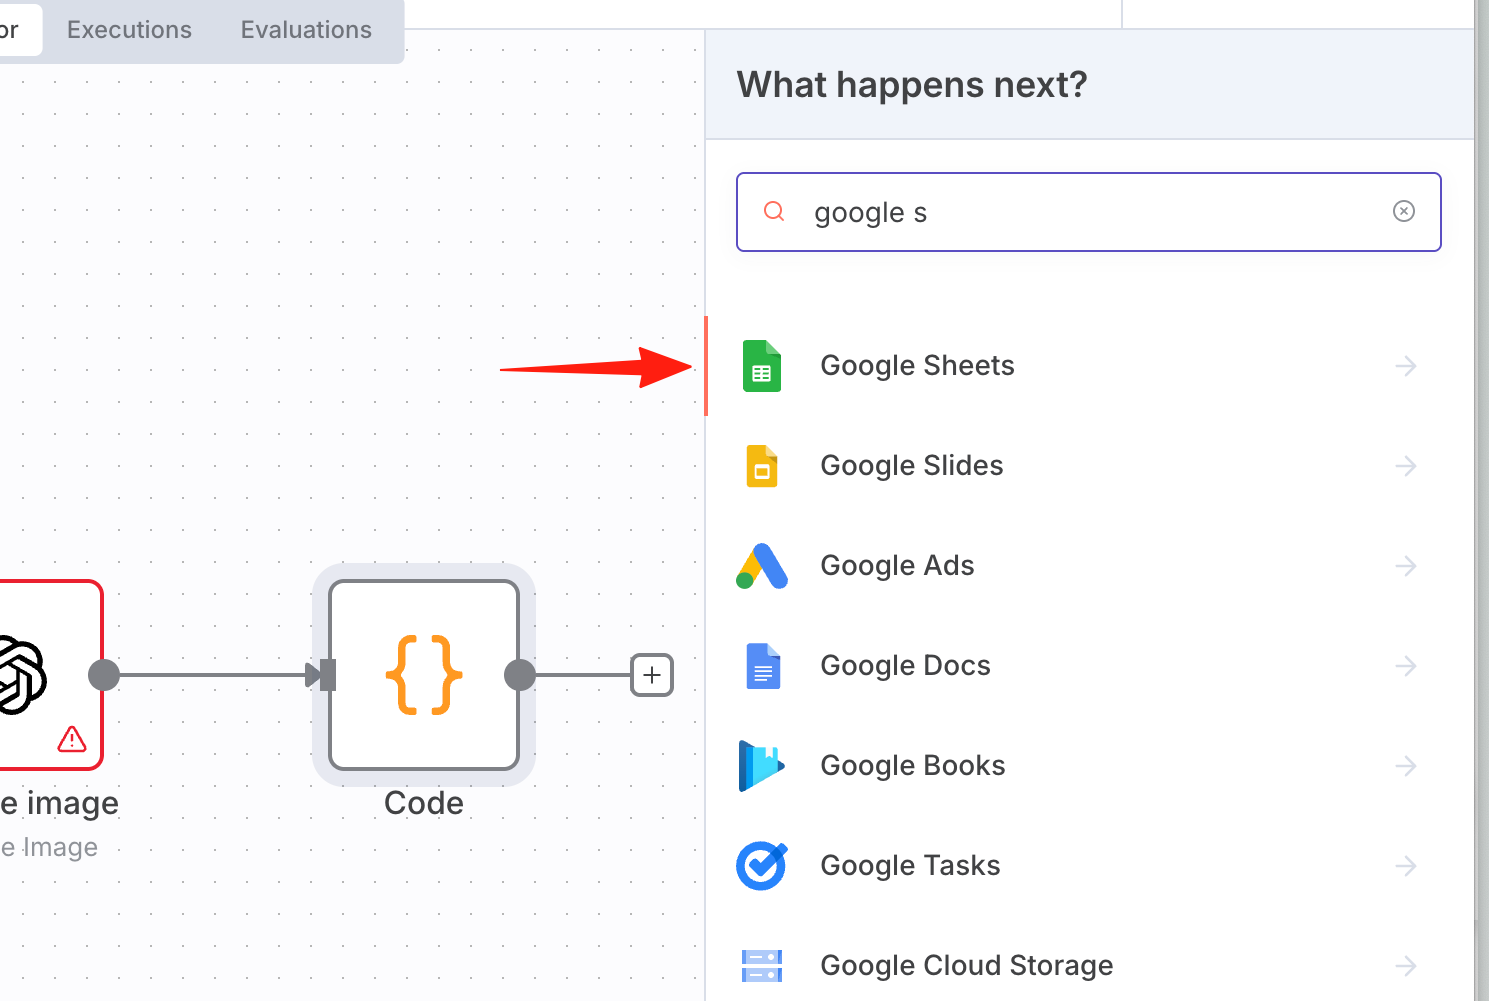This screenshot has height=1002, width=1490.
Task: Click the Google Sheets icon
Action: point(762,366)
